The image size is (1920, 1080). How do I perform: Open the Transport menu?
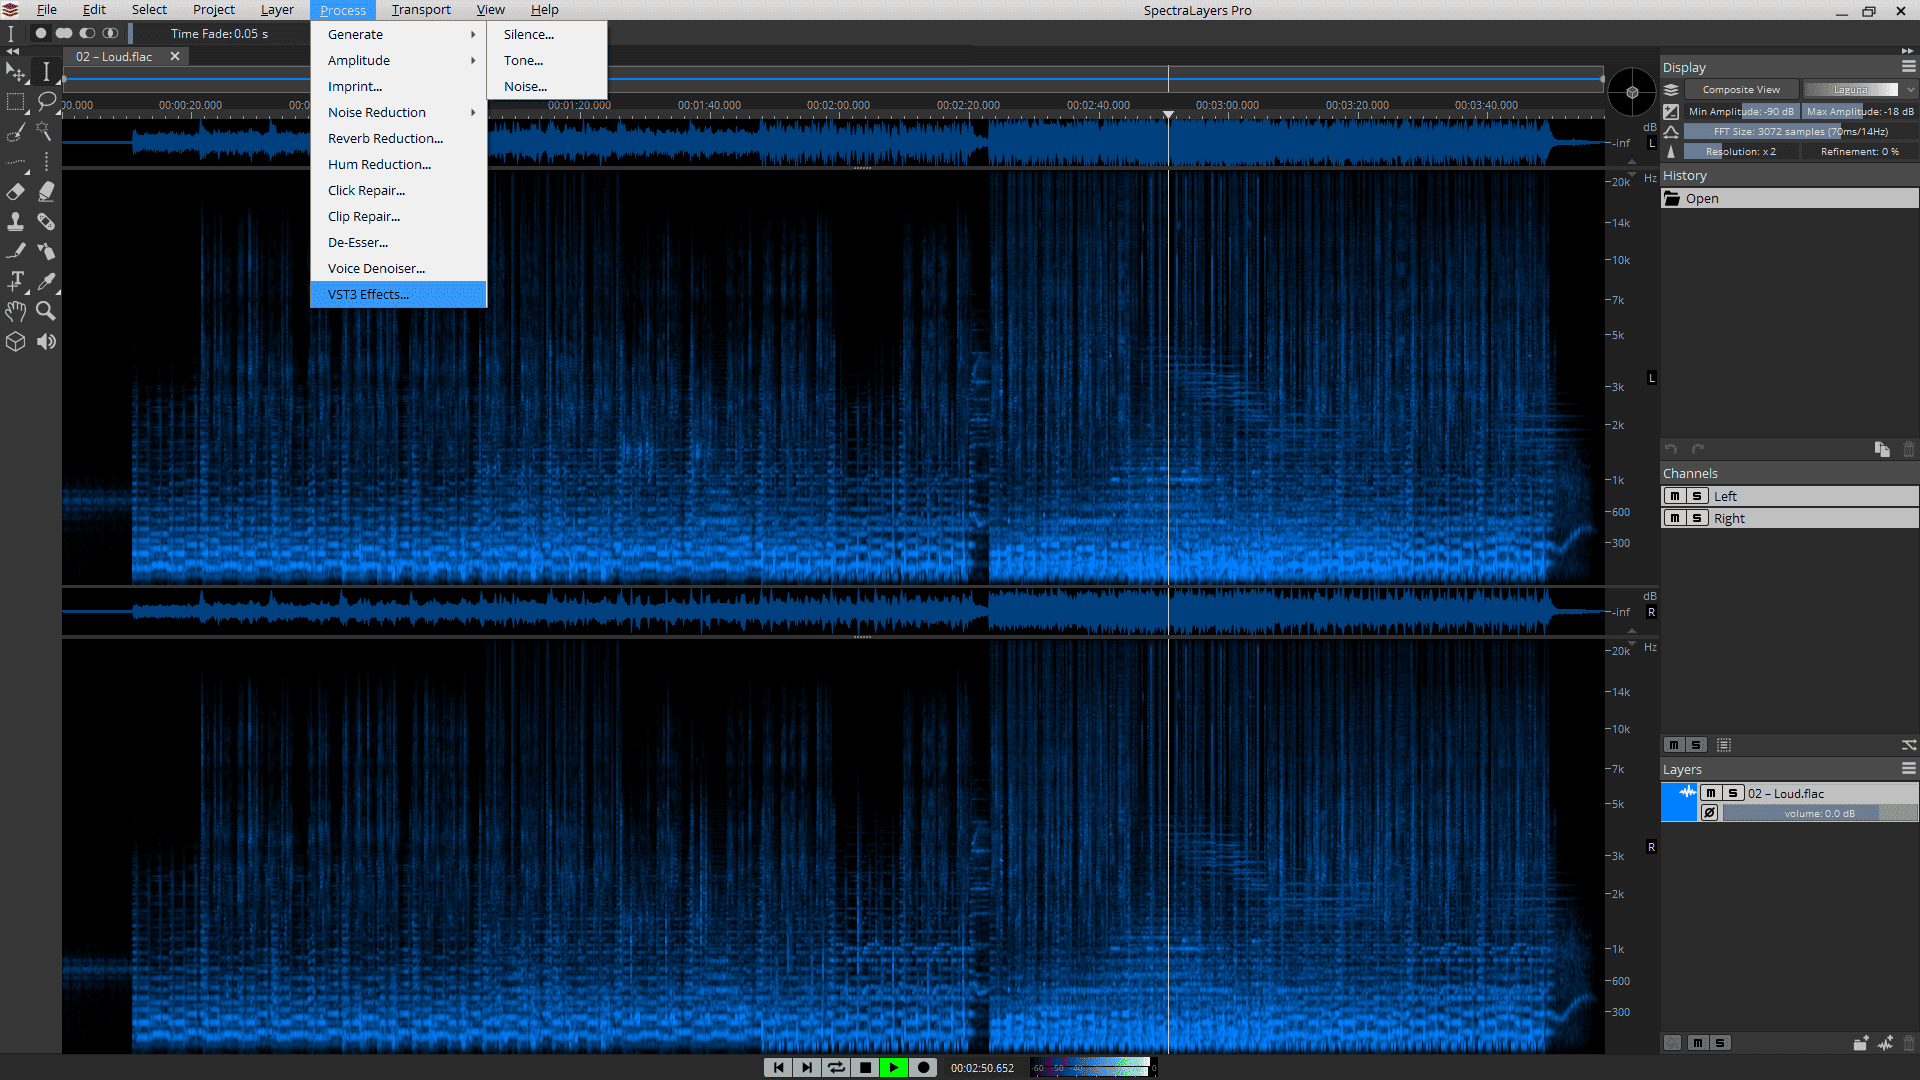pyautogui.click(x=421, y=10)
